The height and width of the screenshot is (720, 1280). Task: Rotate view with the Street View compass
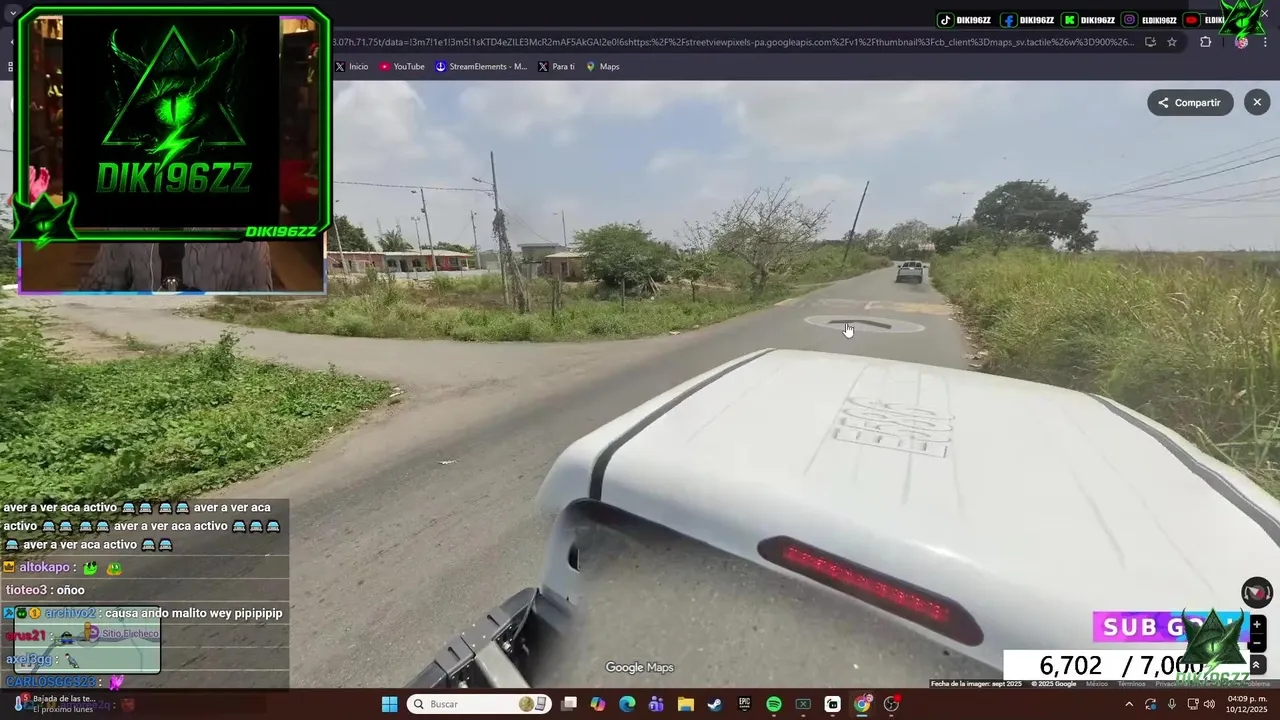pyautogui.click(x=1257, y=593)
